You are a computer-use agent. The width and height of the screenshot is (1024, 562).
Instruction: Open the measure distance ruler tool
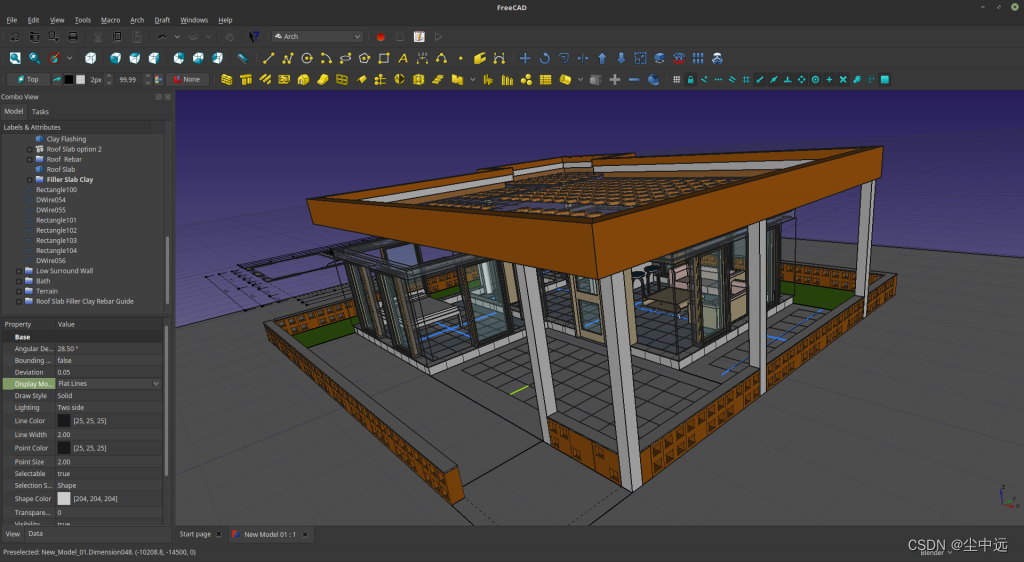tap(242, 58)
